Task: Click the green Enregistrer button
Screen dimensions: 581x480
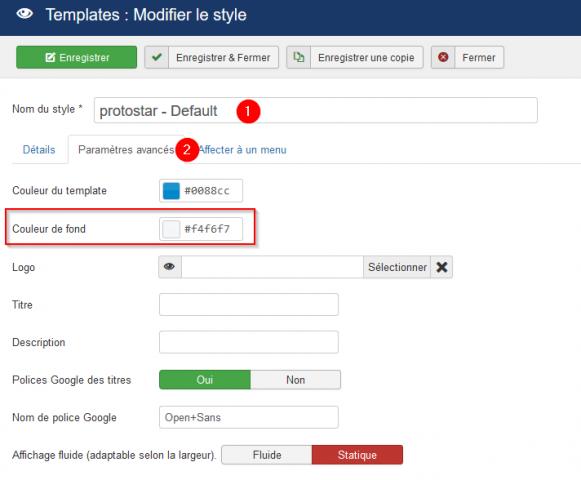Action: pos(76,57)
